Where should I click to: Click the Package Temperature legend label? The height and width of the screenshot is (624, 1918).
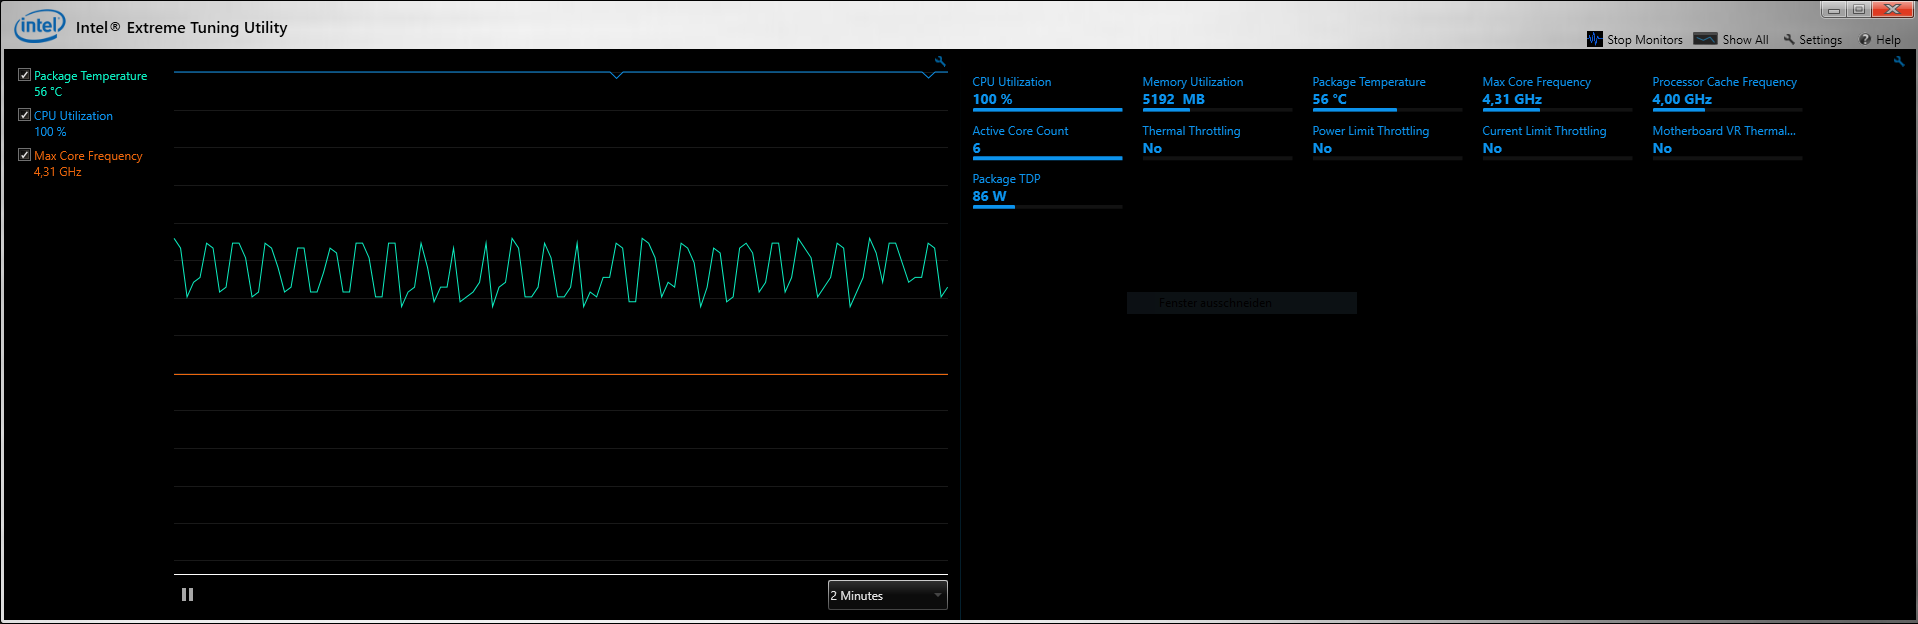coord(90,76)
